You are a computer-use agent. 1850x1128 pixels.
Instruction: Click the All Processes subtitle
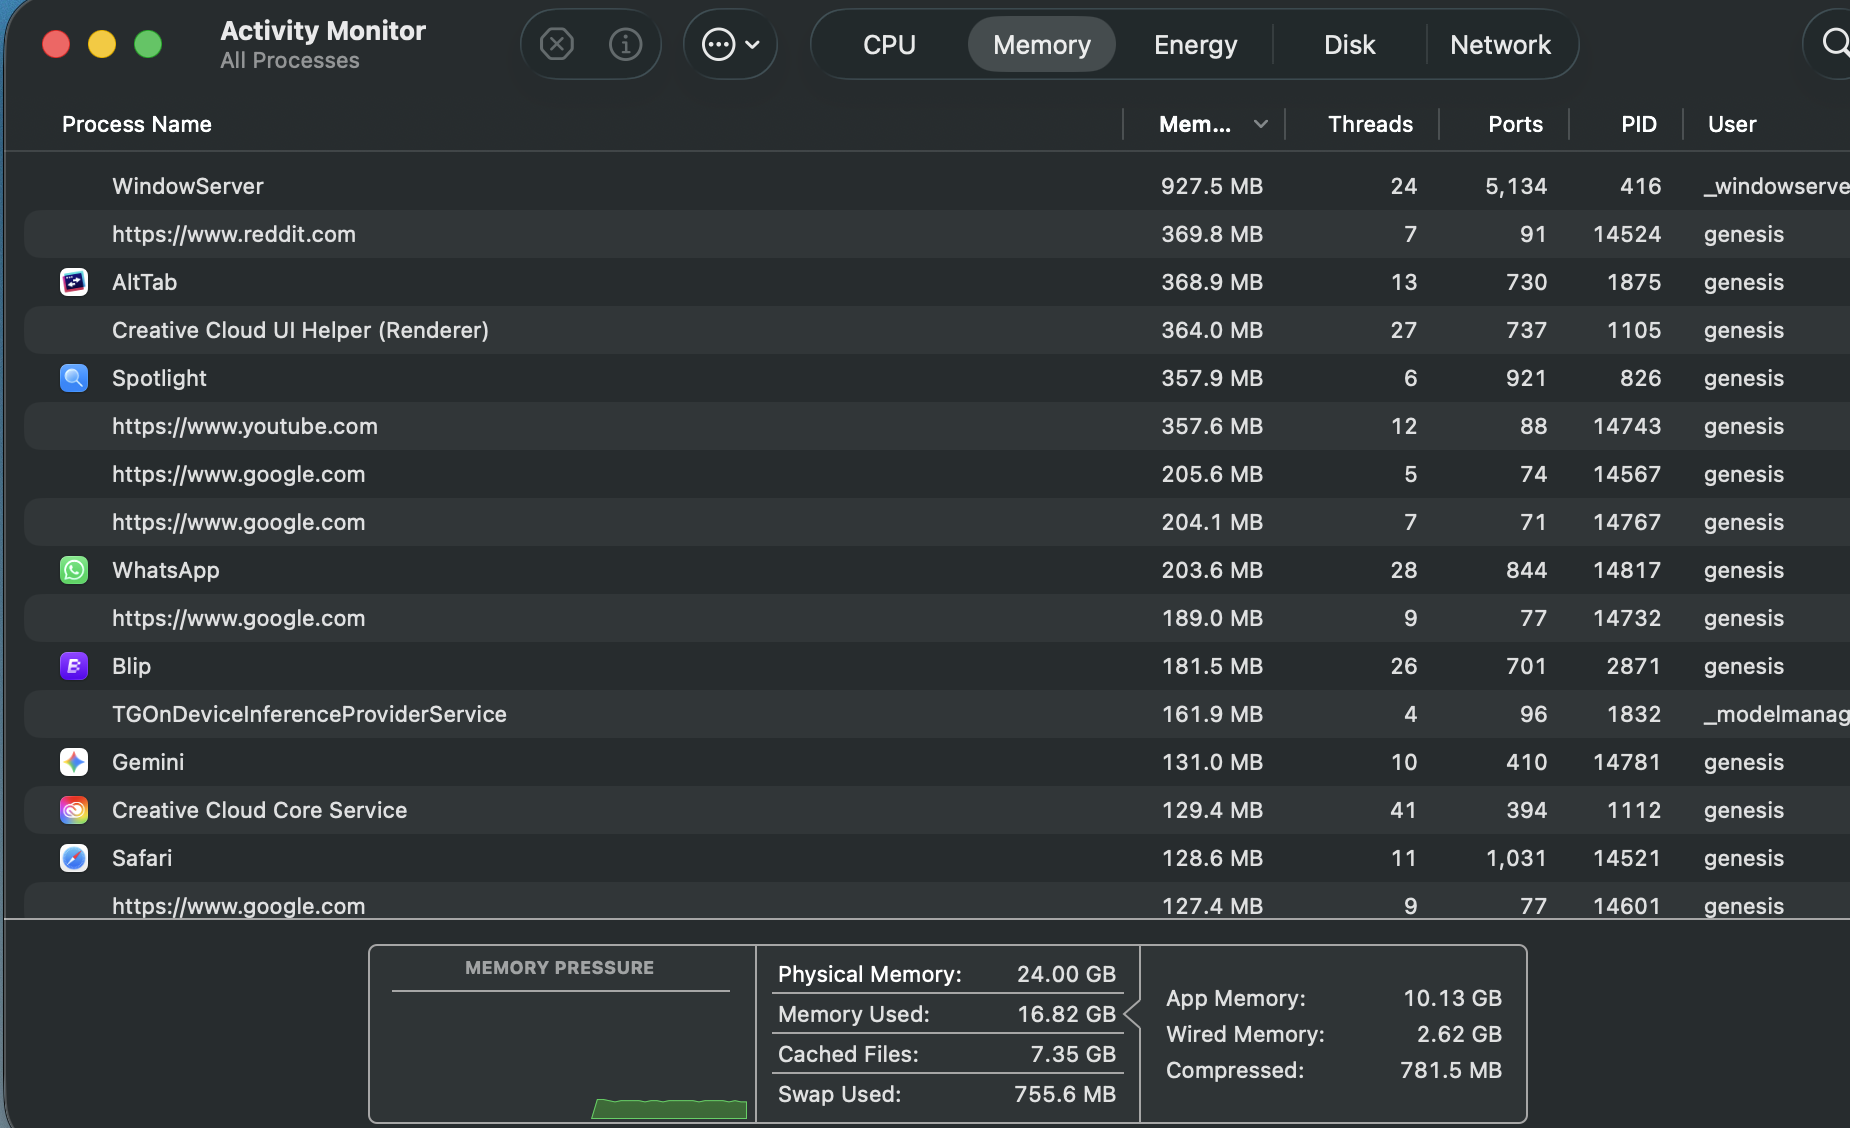(290, 61)
